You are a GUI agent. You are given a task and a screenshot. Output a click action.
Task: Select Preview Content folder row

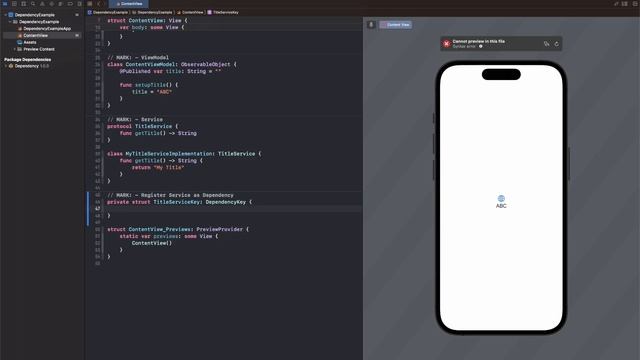tap(36, 49)
